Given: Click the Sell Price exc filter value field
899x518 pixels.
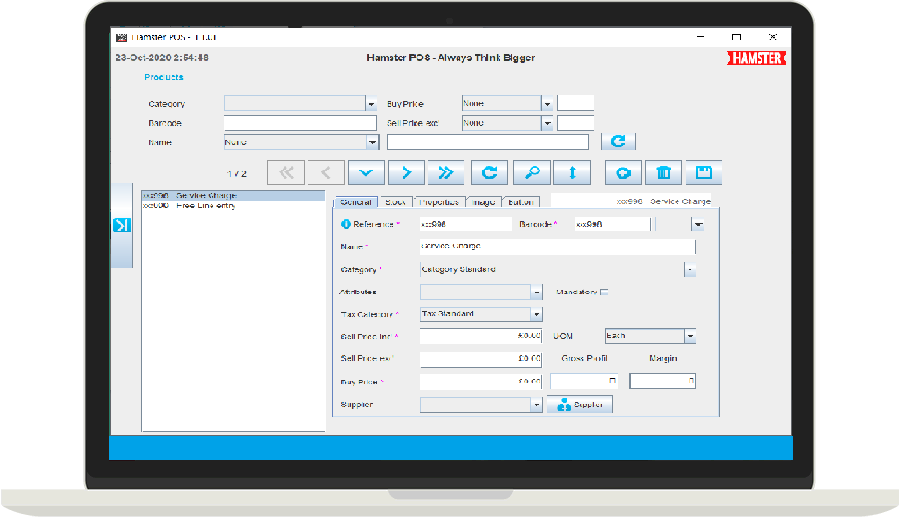Looking at the screenshot, I should coord(575,123).
